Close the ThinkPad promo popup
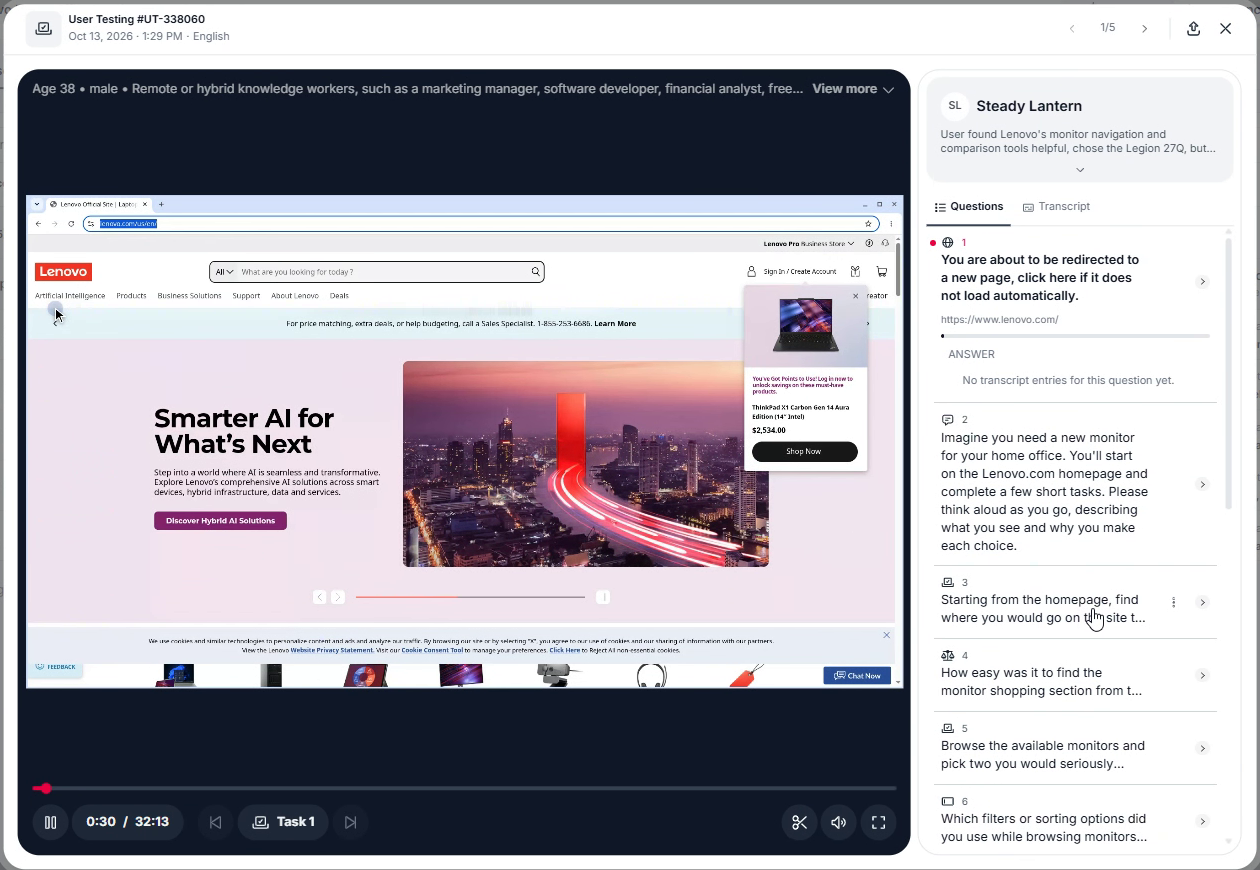This screenshot has width=1260, height=870. (855, 296)
